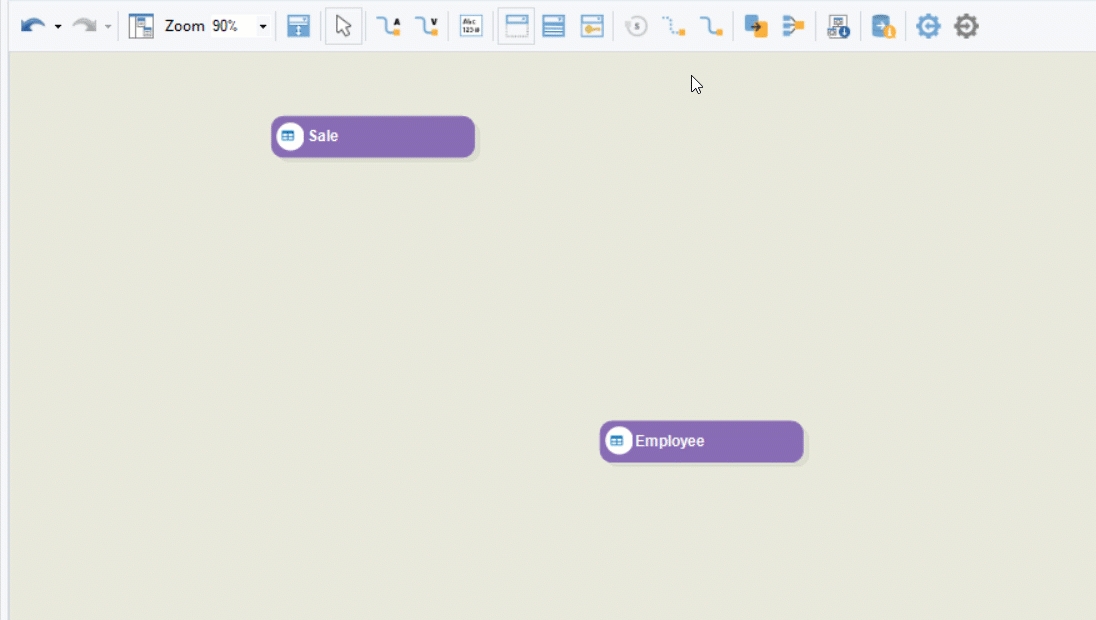This screenshot has width=1096, height=620.
Task: Click the fit-to-height table icon
Action: (x=298, y=26)
